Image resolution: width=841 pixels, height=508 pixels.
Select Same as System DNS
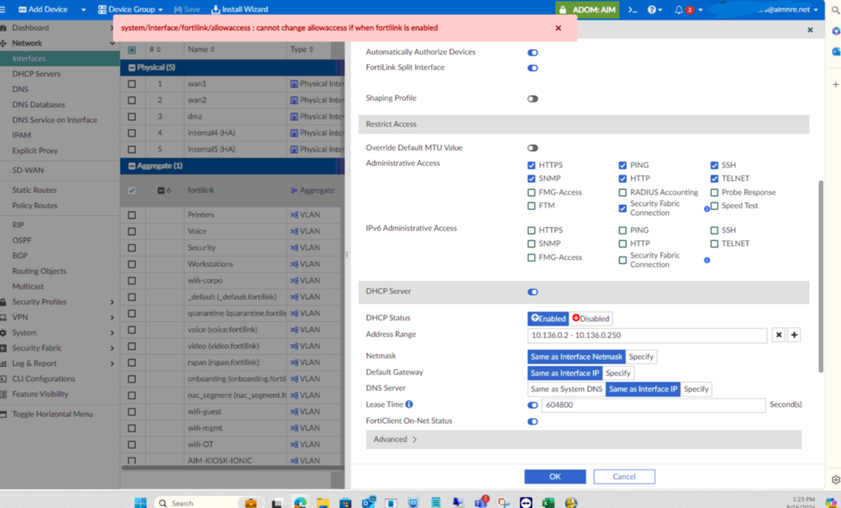(566, 389)
